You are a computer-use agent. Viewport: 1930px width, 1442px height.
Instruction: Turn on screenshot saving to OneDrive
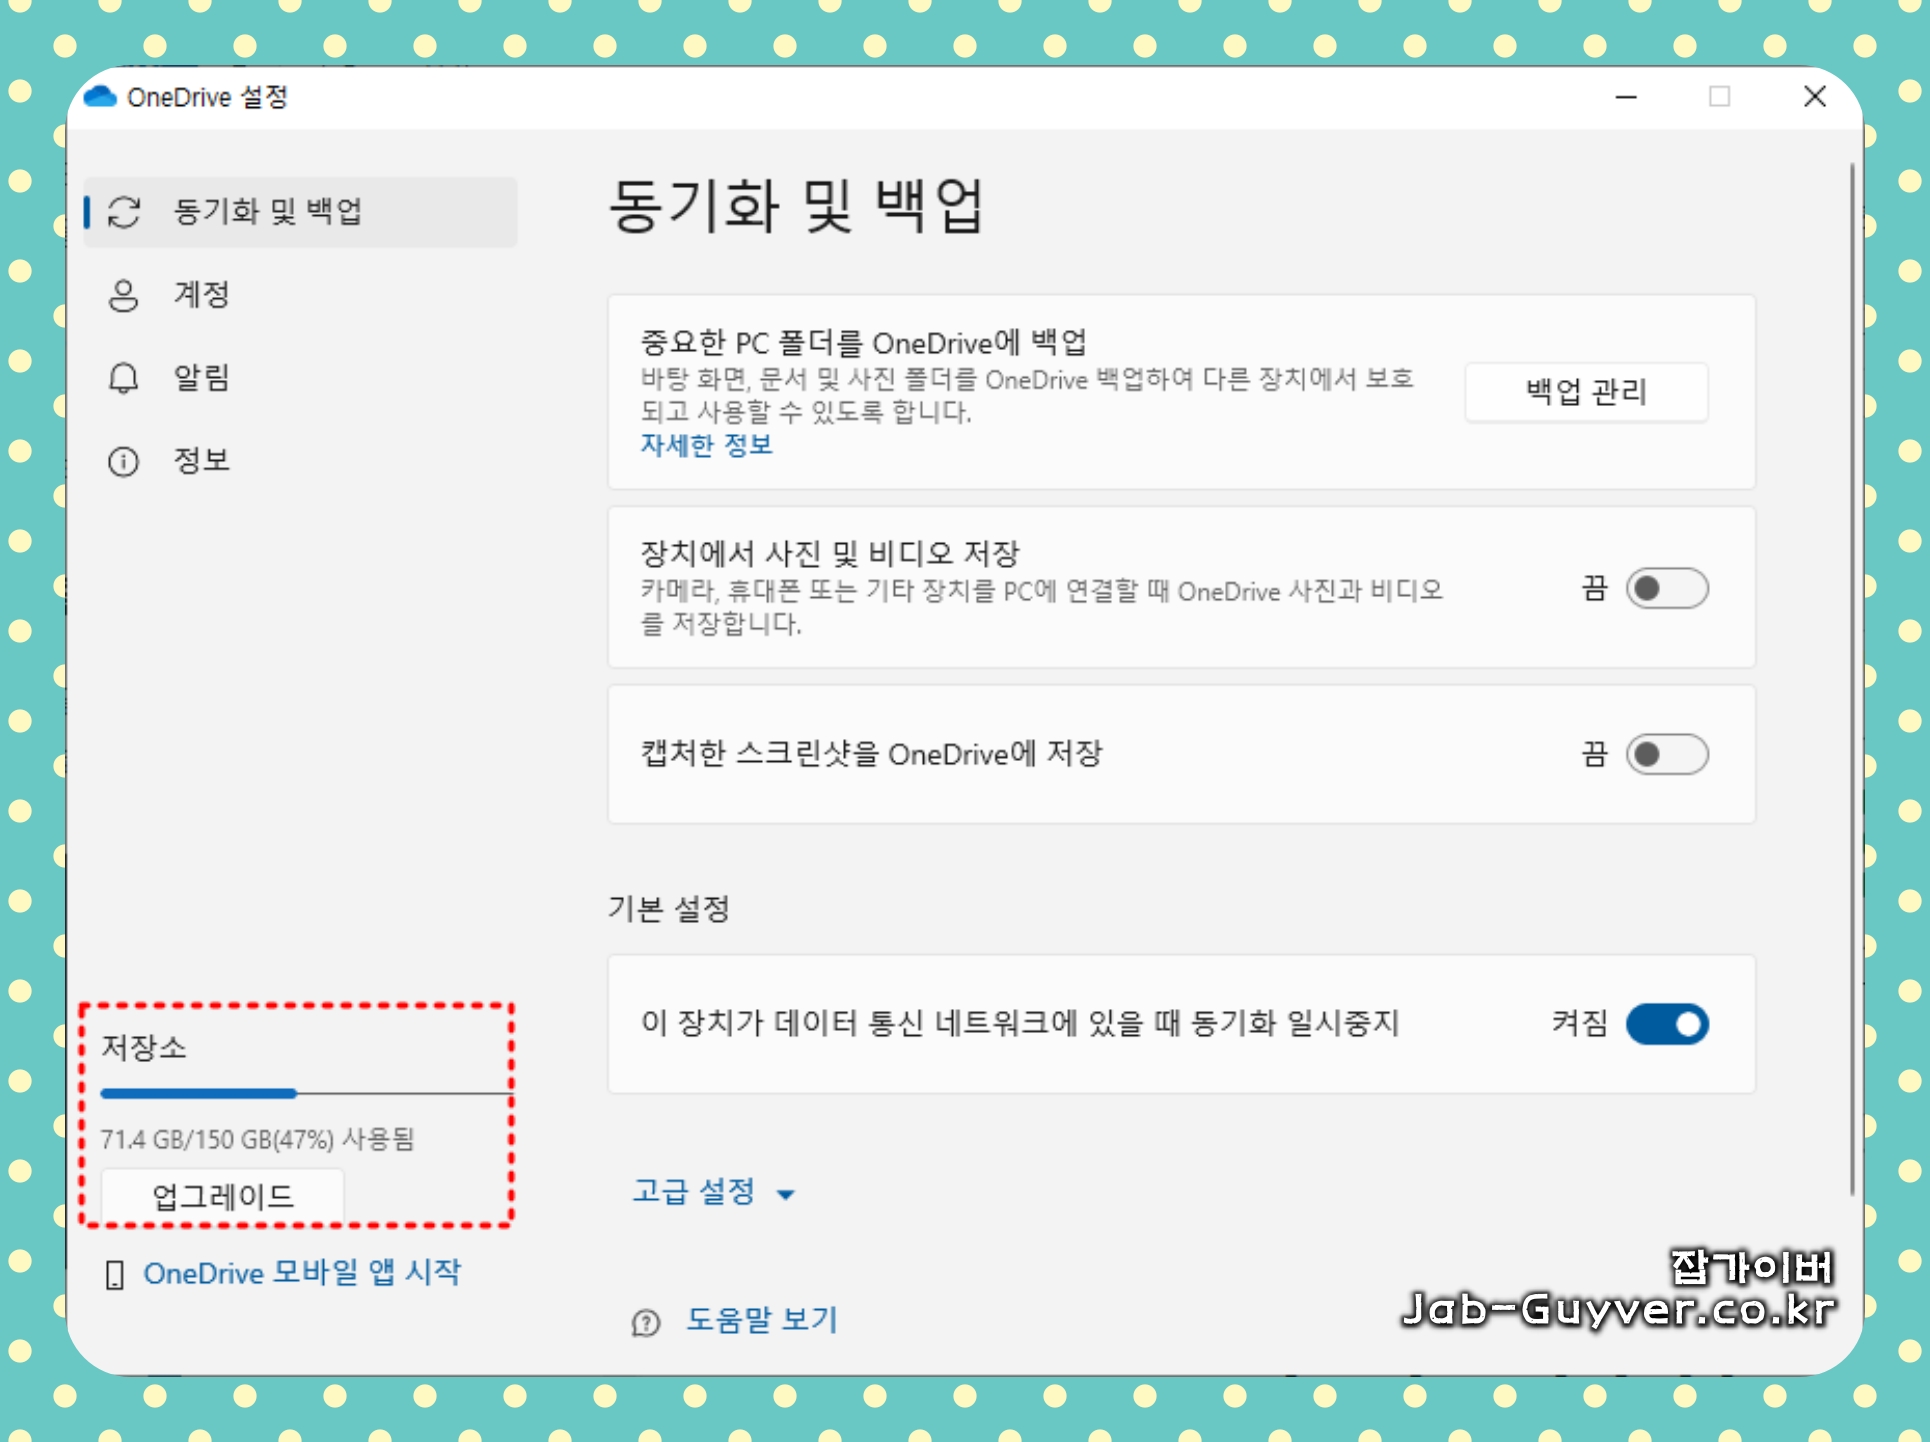[1666, 754]
